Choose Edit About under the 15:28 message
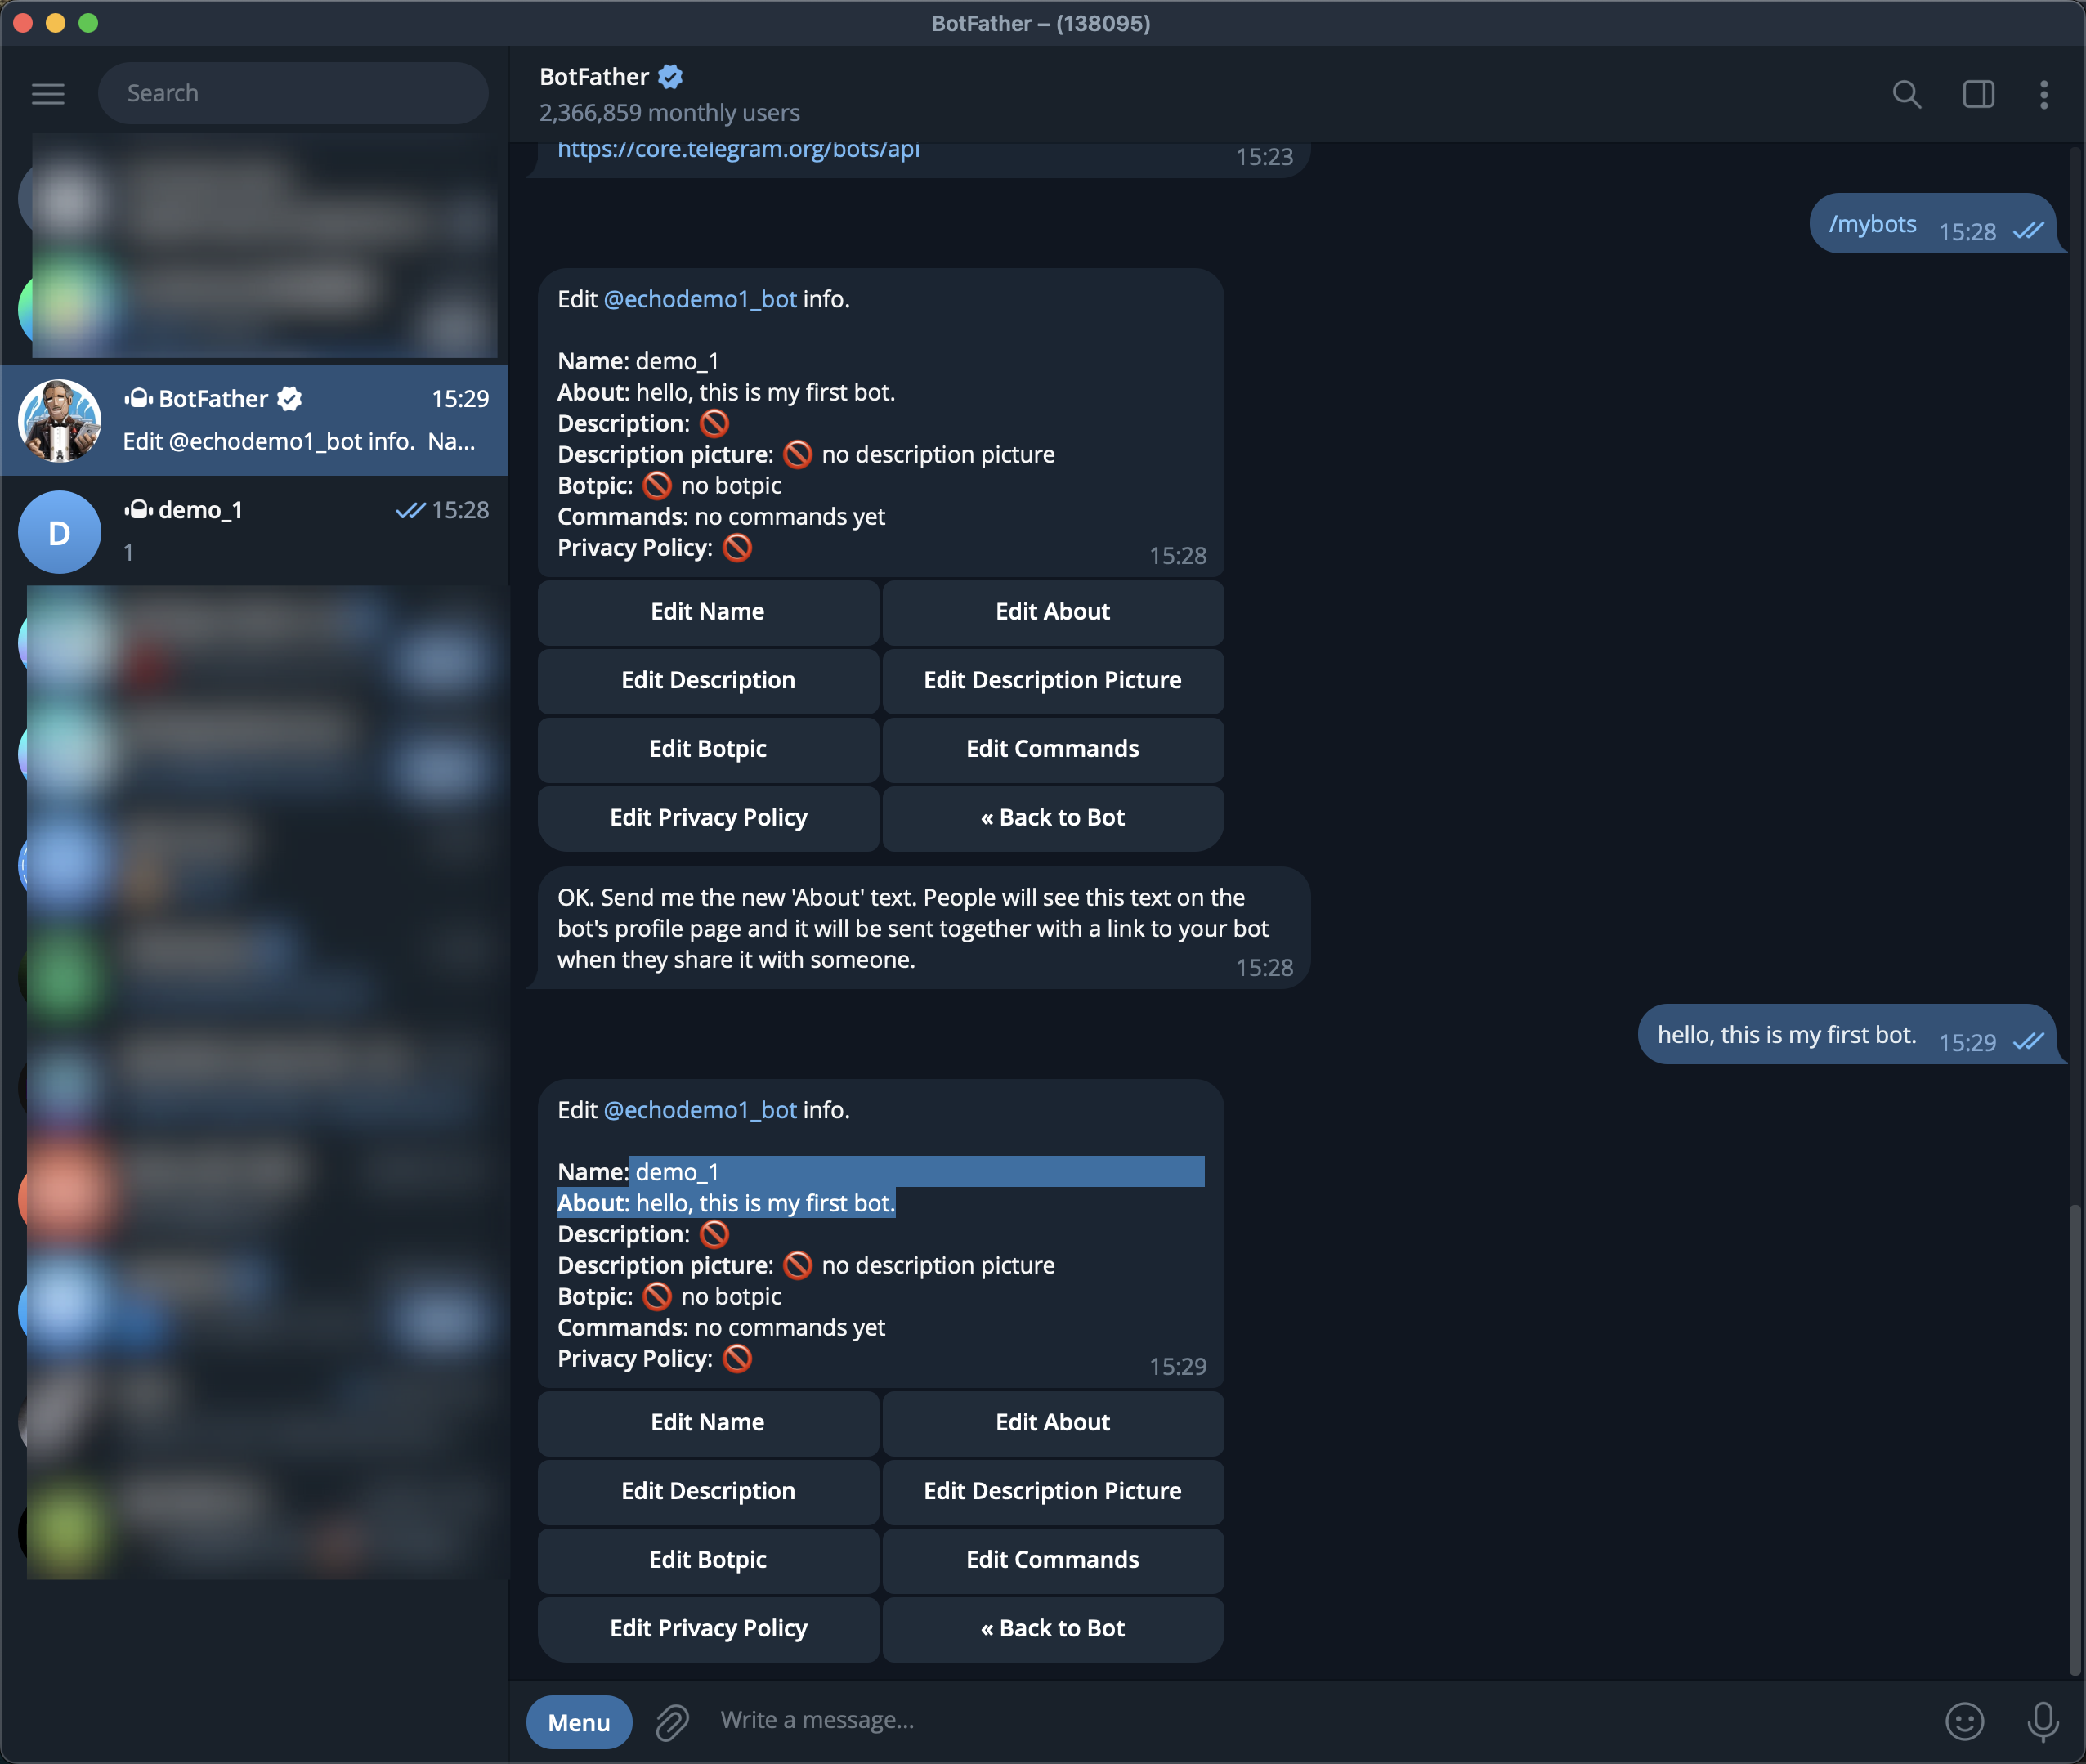Screen dimensions: 2086x1764 click(1053, 612)
